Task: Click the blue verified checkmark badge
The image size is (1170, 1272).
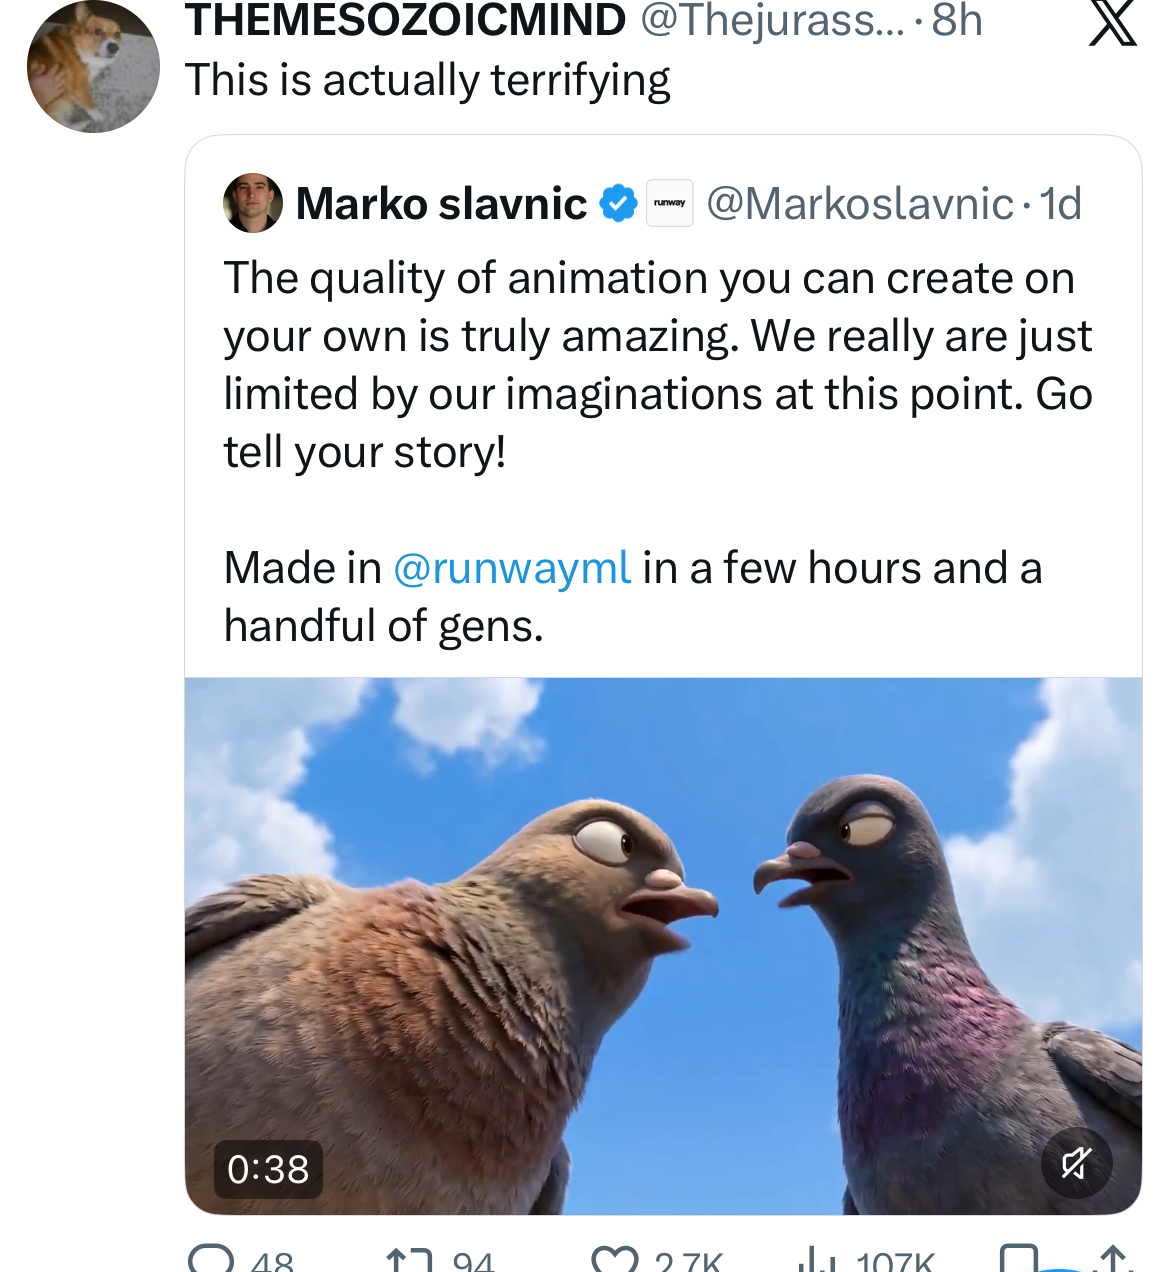Action: [618, 204]
